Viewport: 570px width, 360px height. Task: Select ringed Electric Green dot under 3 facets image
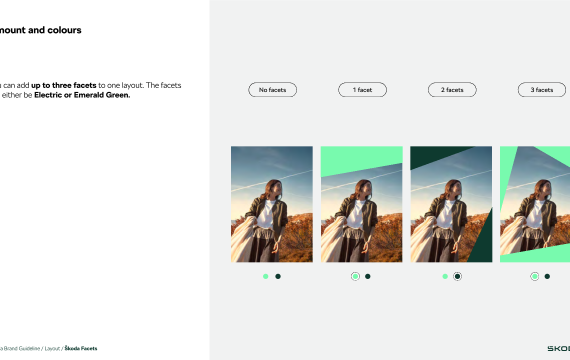pos(535,276)
